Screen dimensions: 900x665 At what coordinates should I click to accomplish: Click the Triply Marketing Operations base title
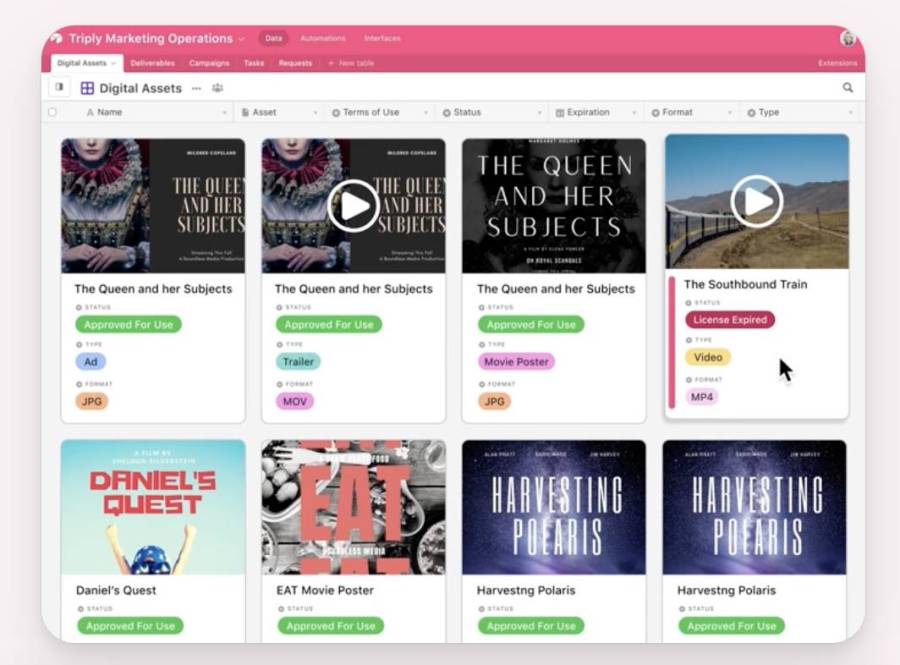151,38
